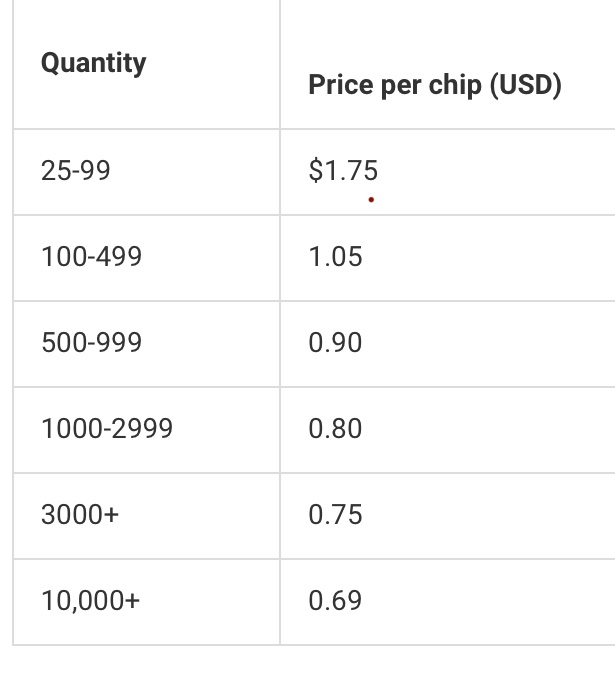Click the word 'USD' in the header
The image size is (615, 678).
coord(525,85)
